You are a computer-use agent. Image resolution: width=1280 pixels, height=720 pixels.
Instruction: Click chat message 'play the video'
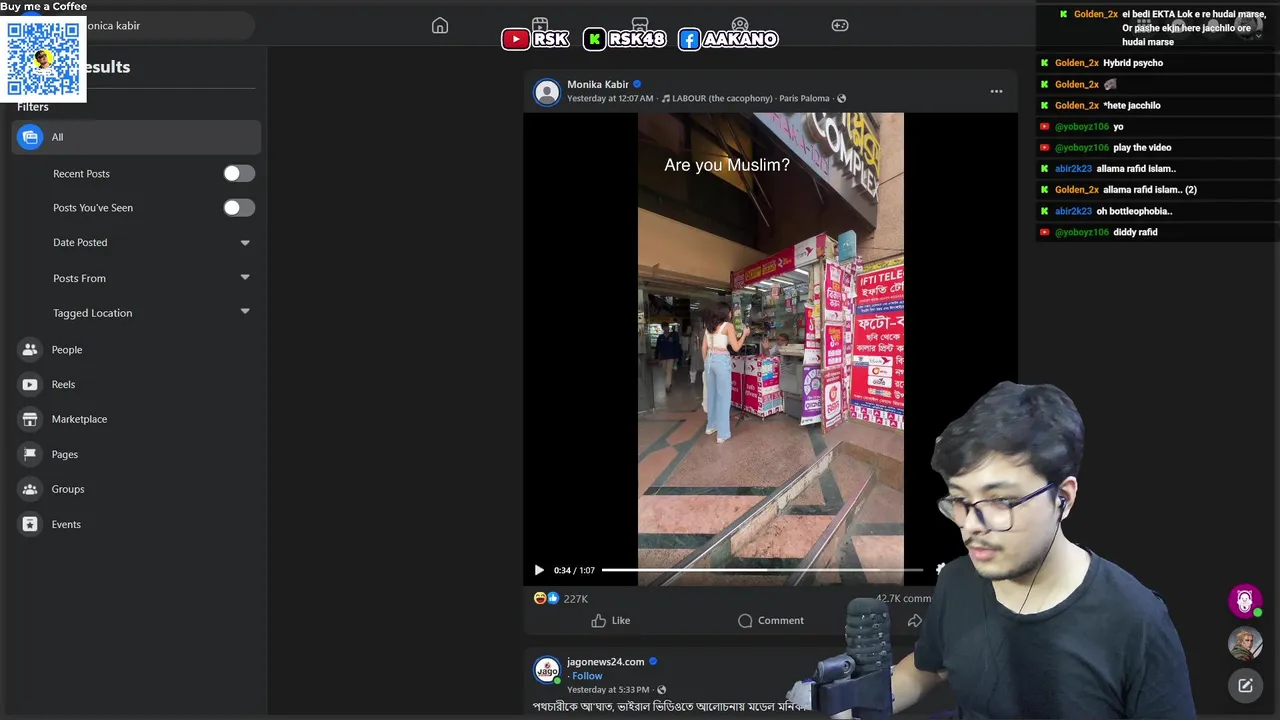[1142, 148]
